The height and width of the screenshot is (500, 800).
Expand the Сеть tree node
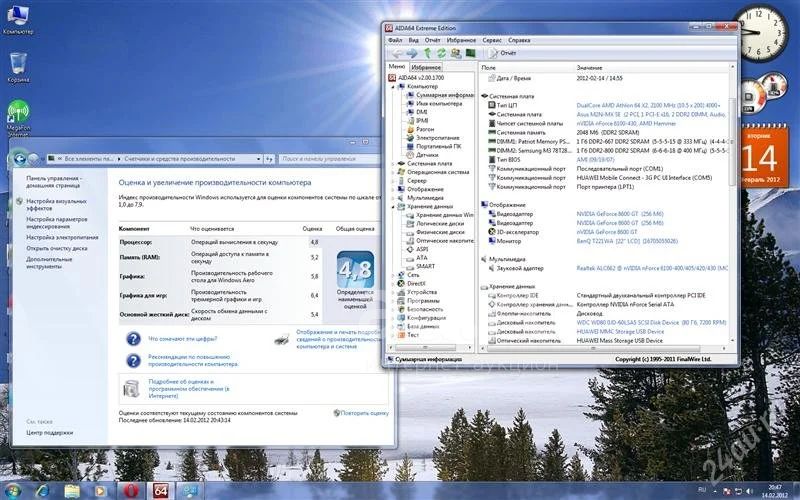tap(393, 275)
